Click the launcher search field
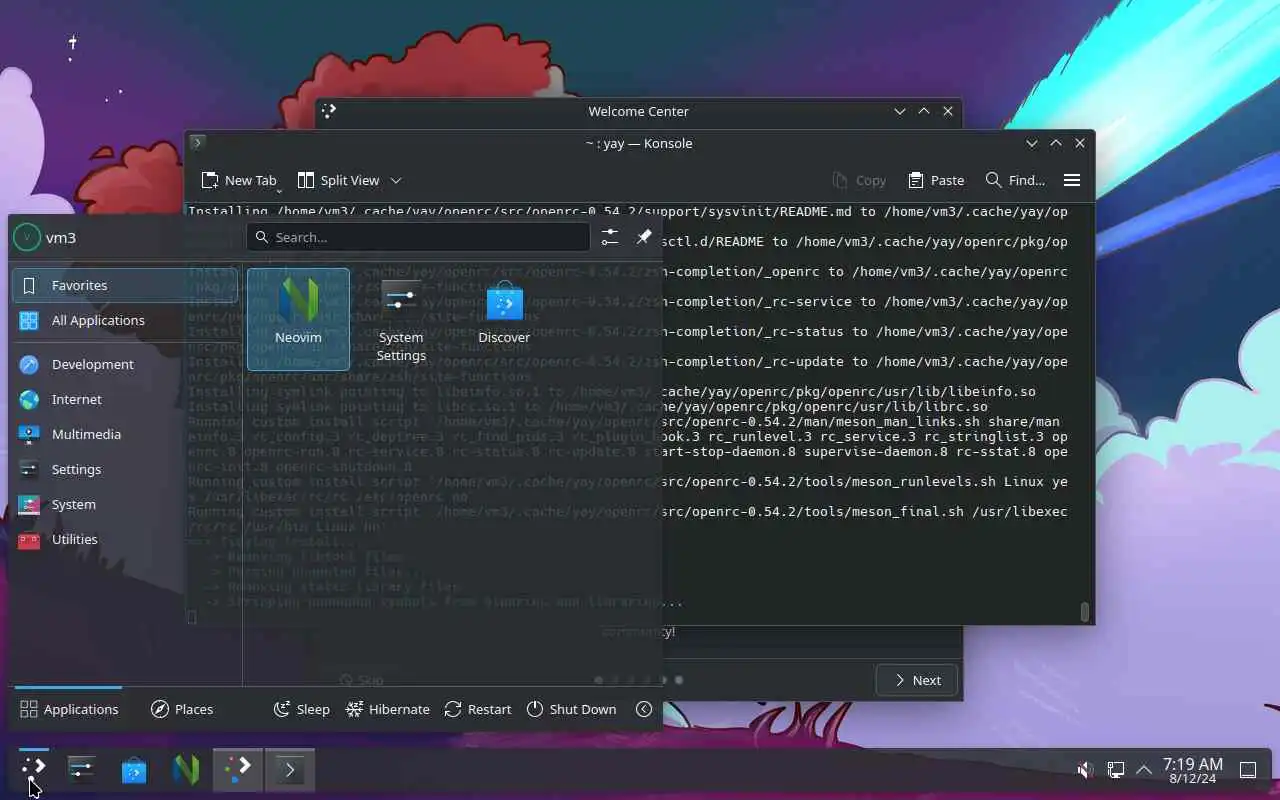This screenshot has height=800, width=1280. 418,237
